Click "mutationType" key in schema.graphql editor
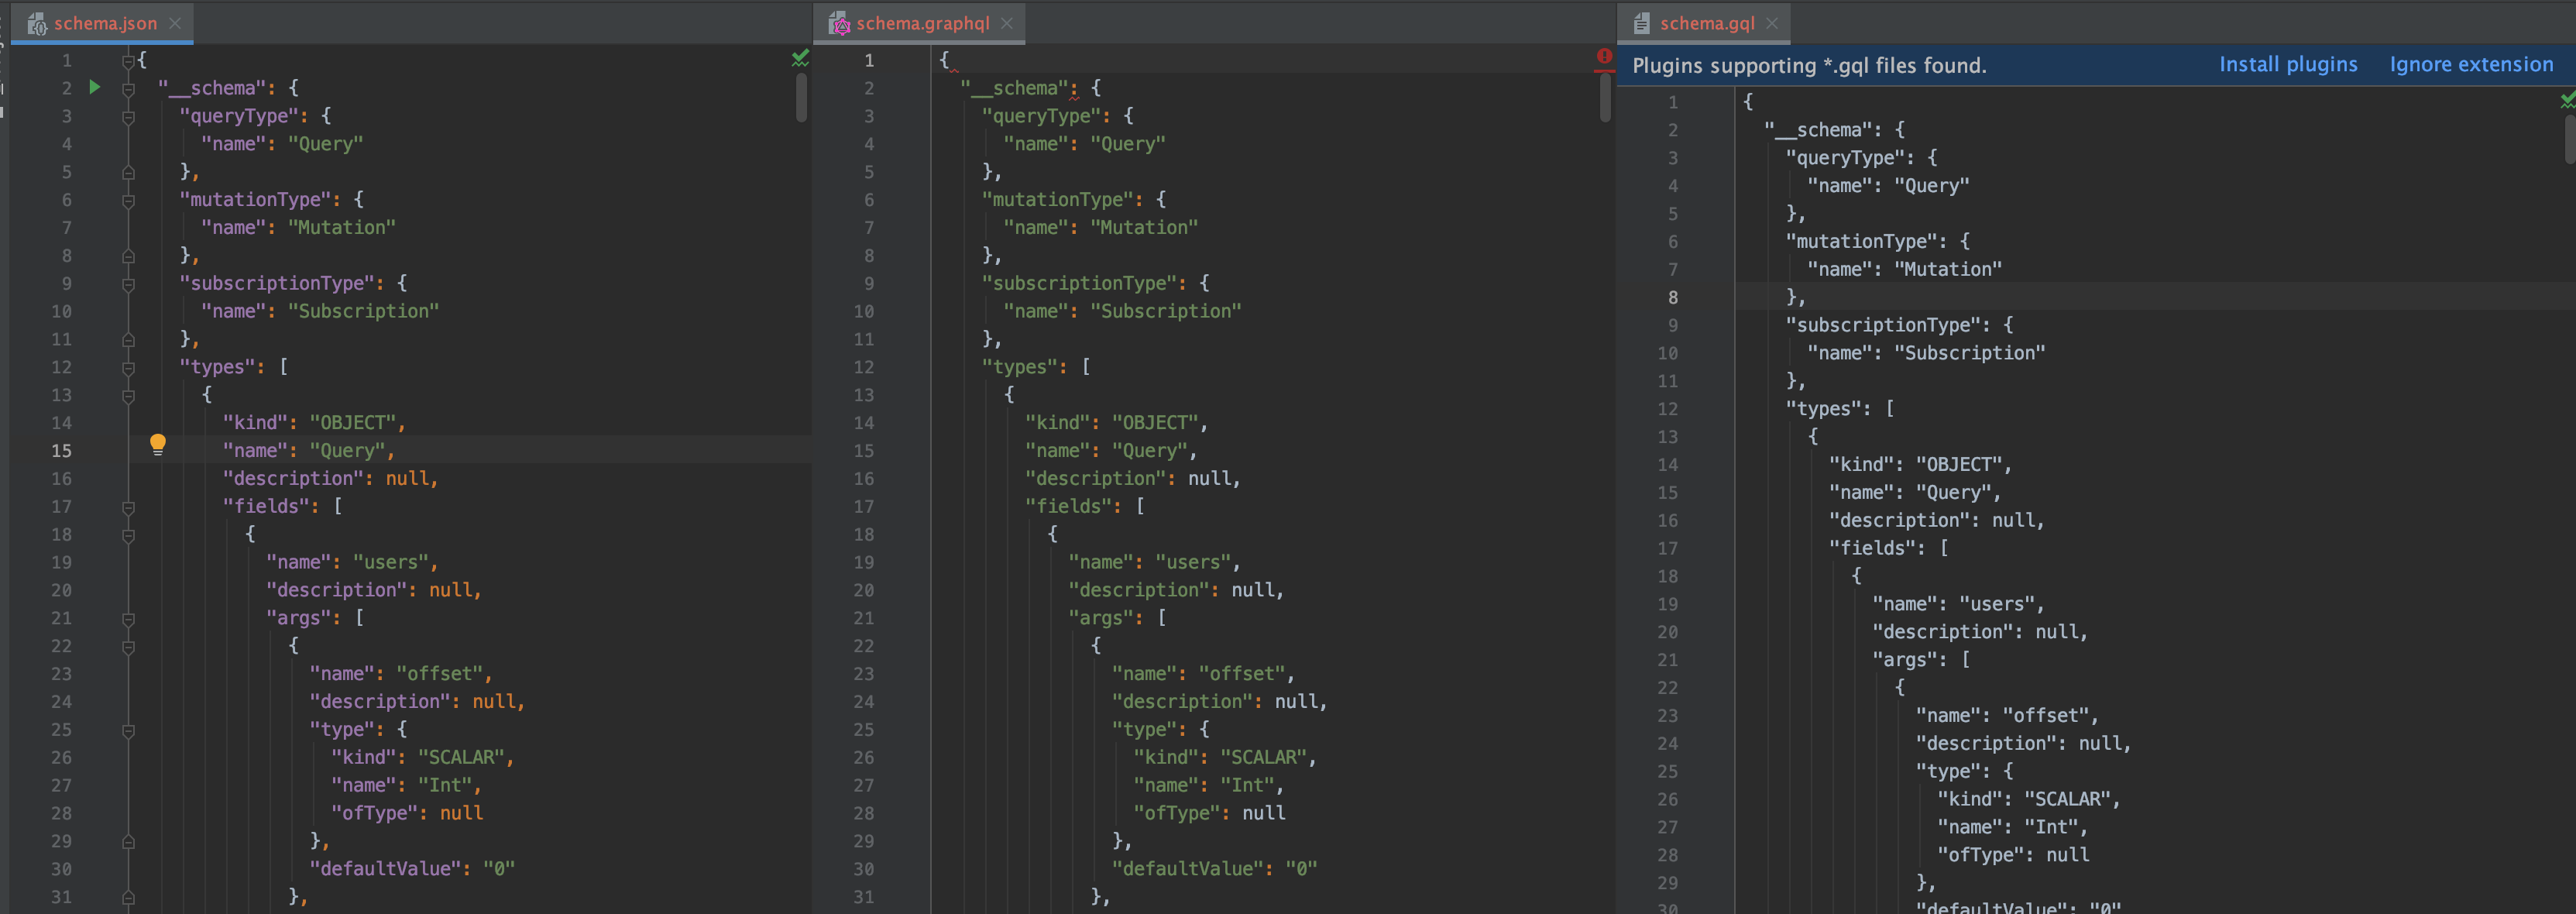 (x=1062, y=200)
